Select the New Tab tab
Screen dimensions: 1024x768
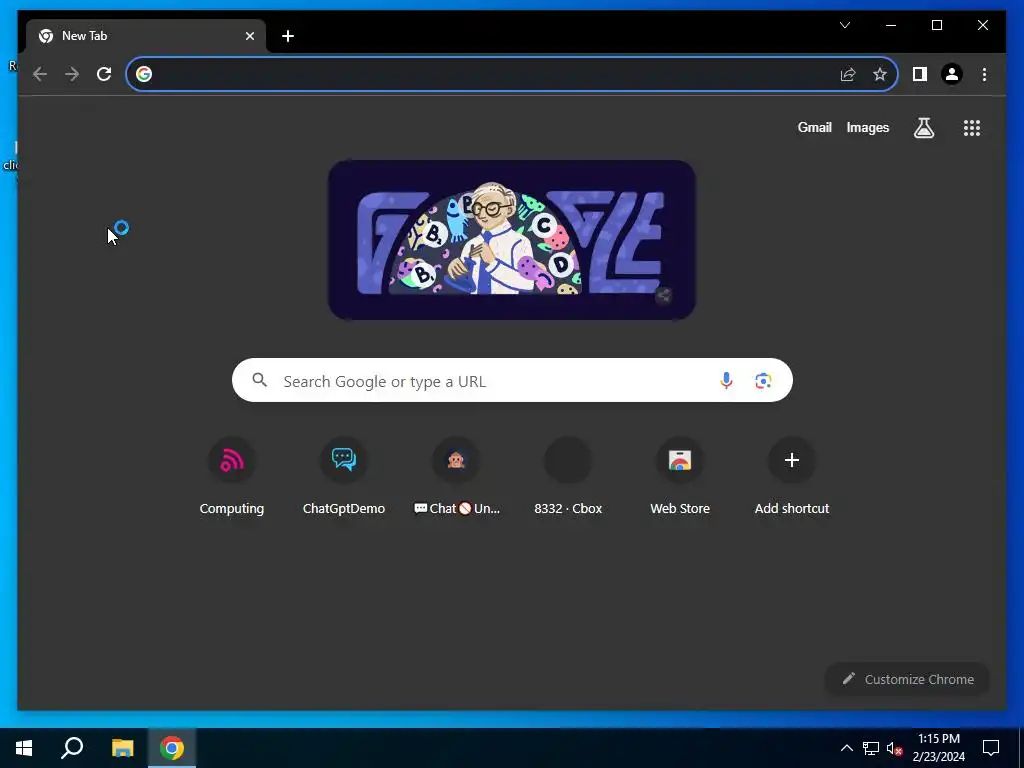(146, 36)
